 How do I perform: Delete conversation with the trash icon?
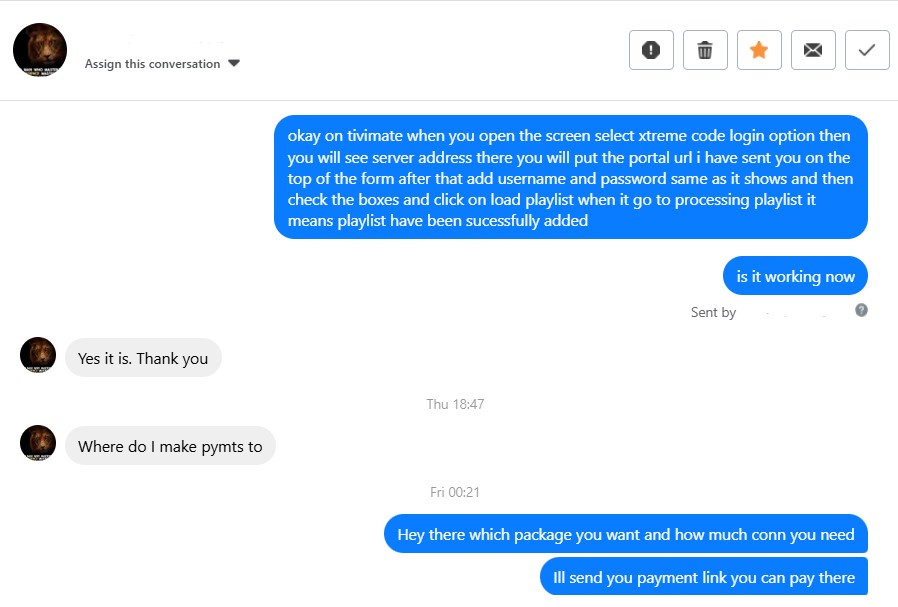(705, 50)
